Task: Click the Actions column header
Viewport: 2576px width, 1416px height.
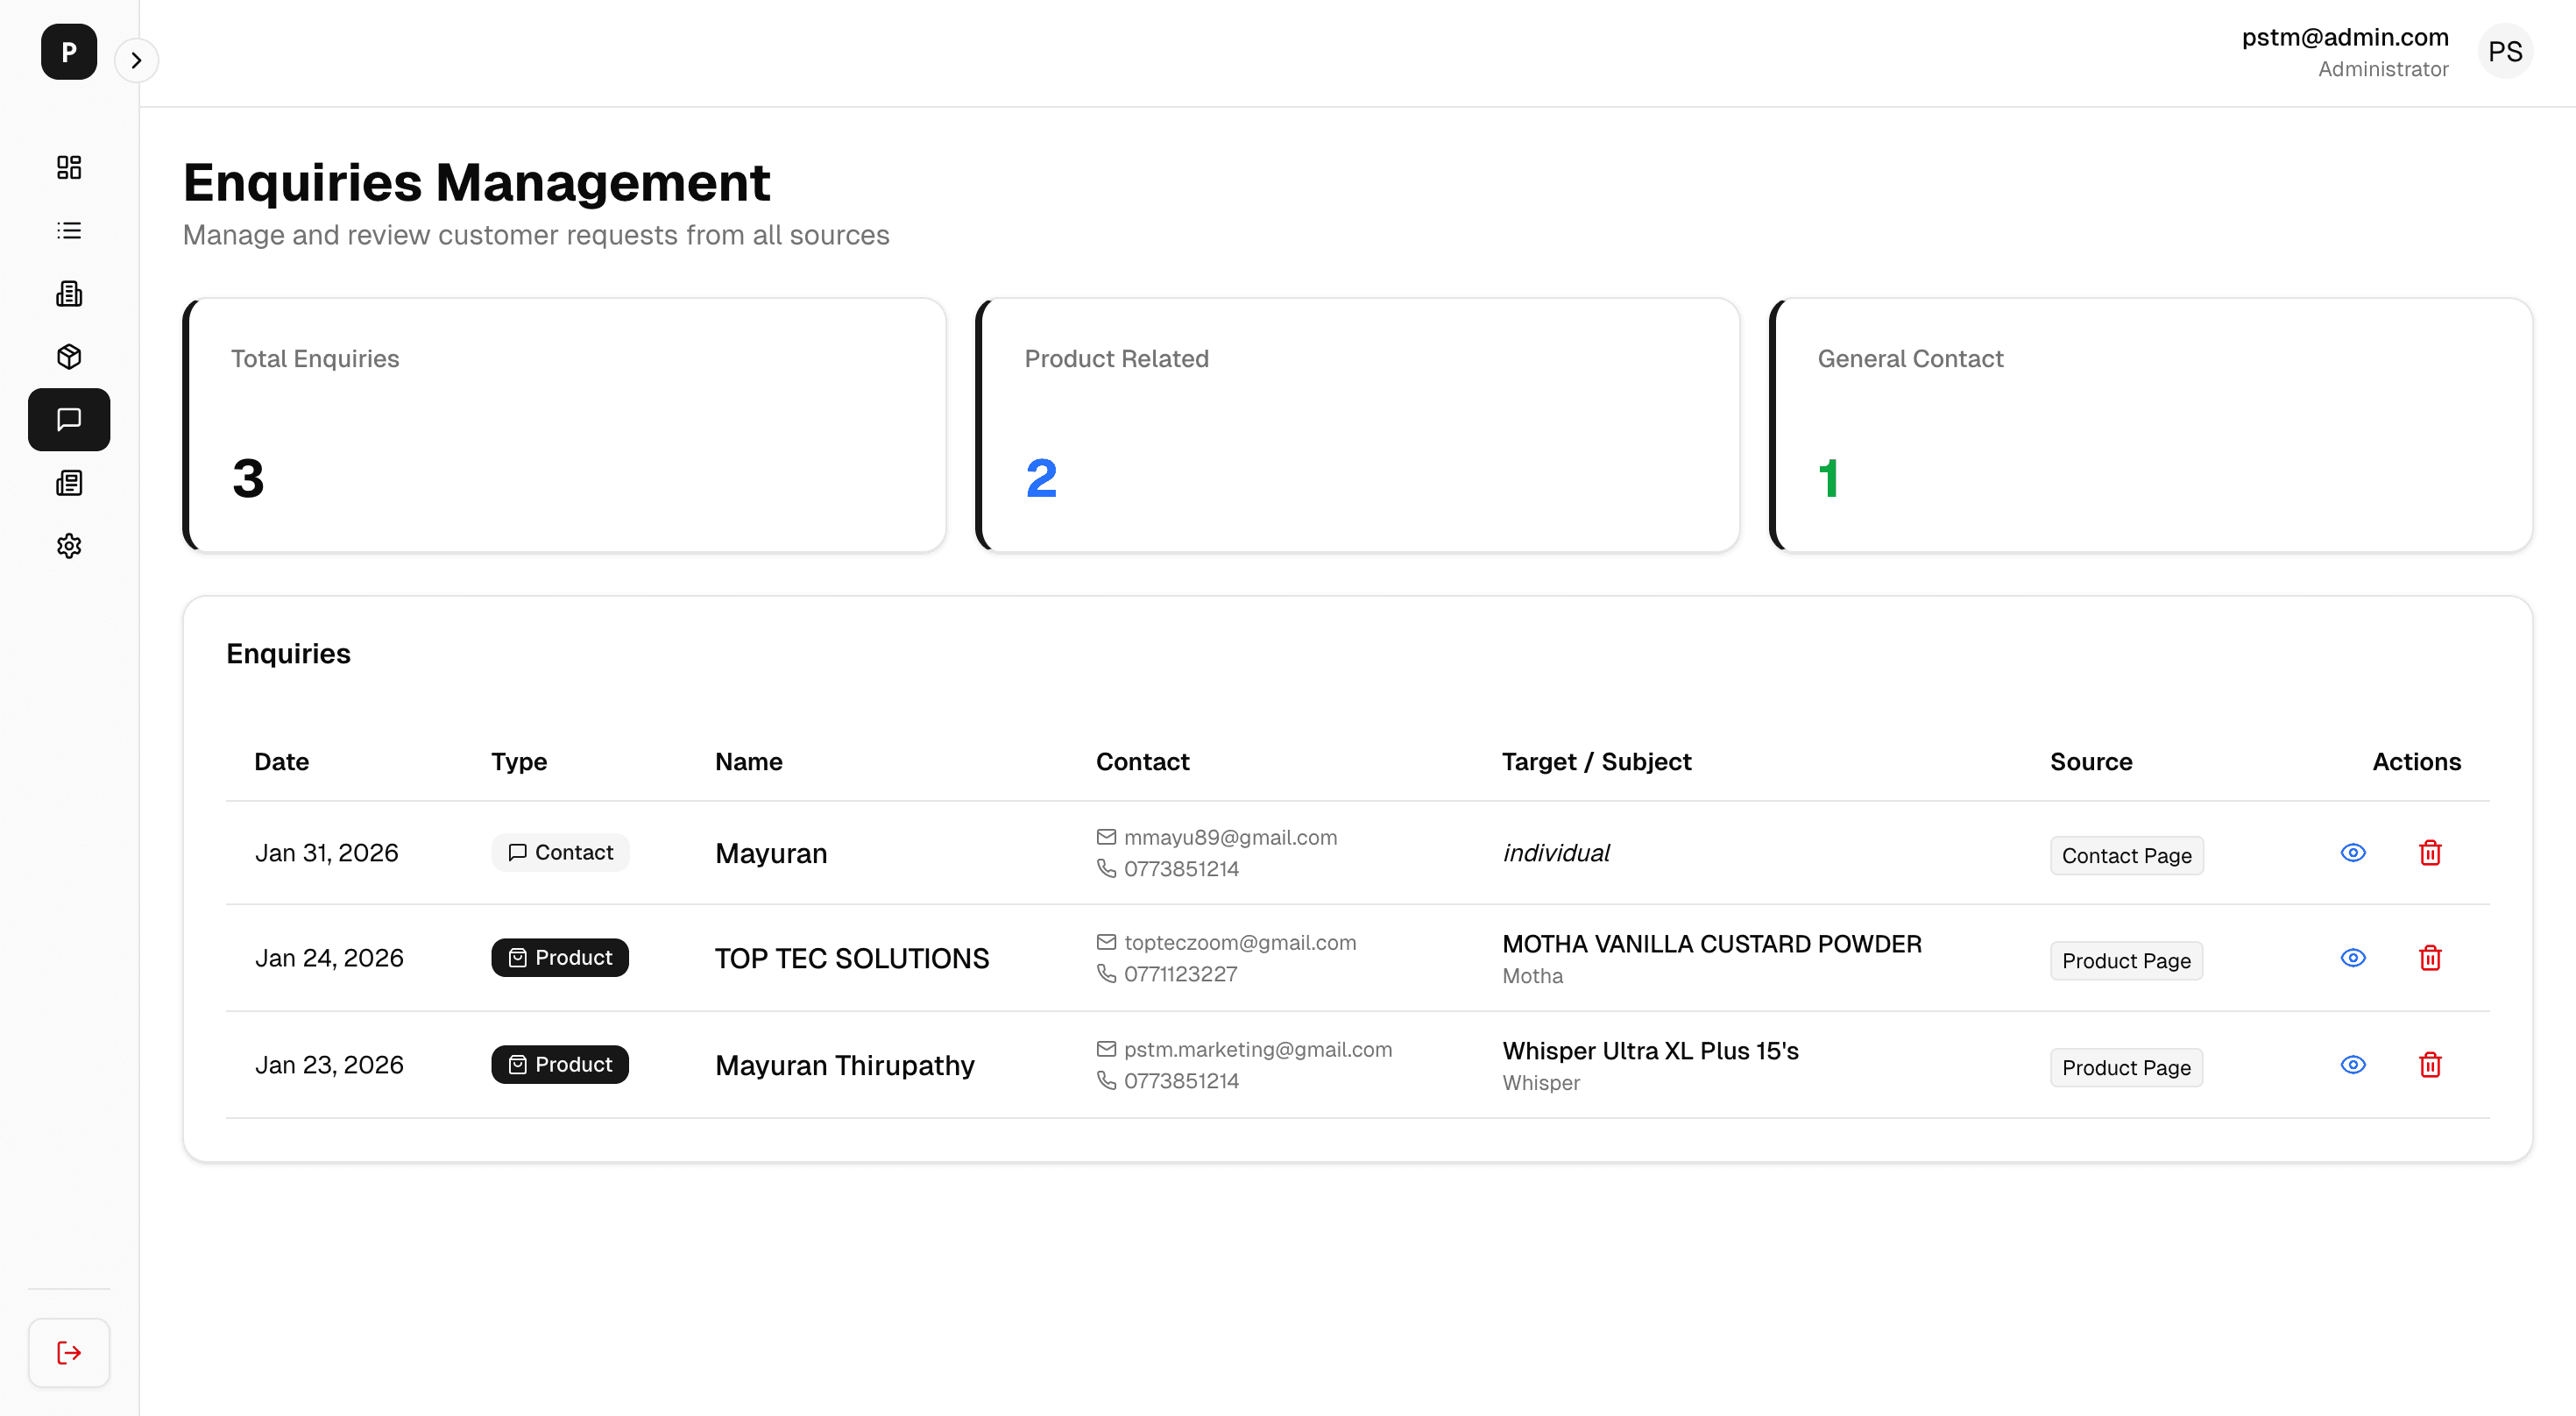Action: [2417, 762]
